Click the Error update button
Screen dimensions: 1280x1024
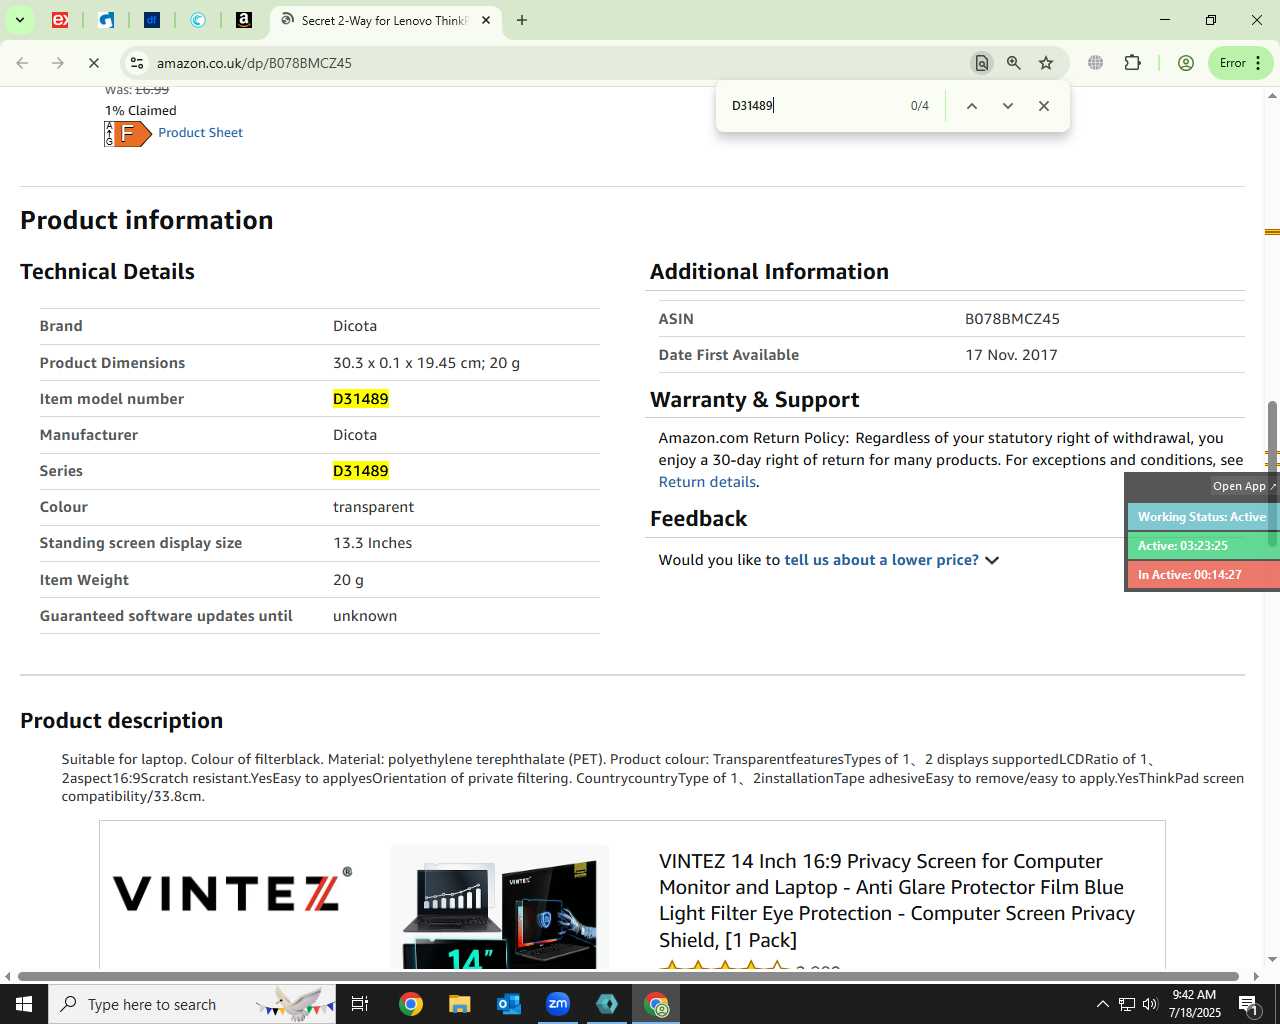pyautogui.click(x=1240, y=63)
